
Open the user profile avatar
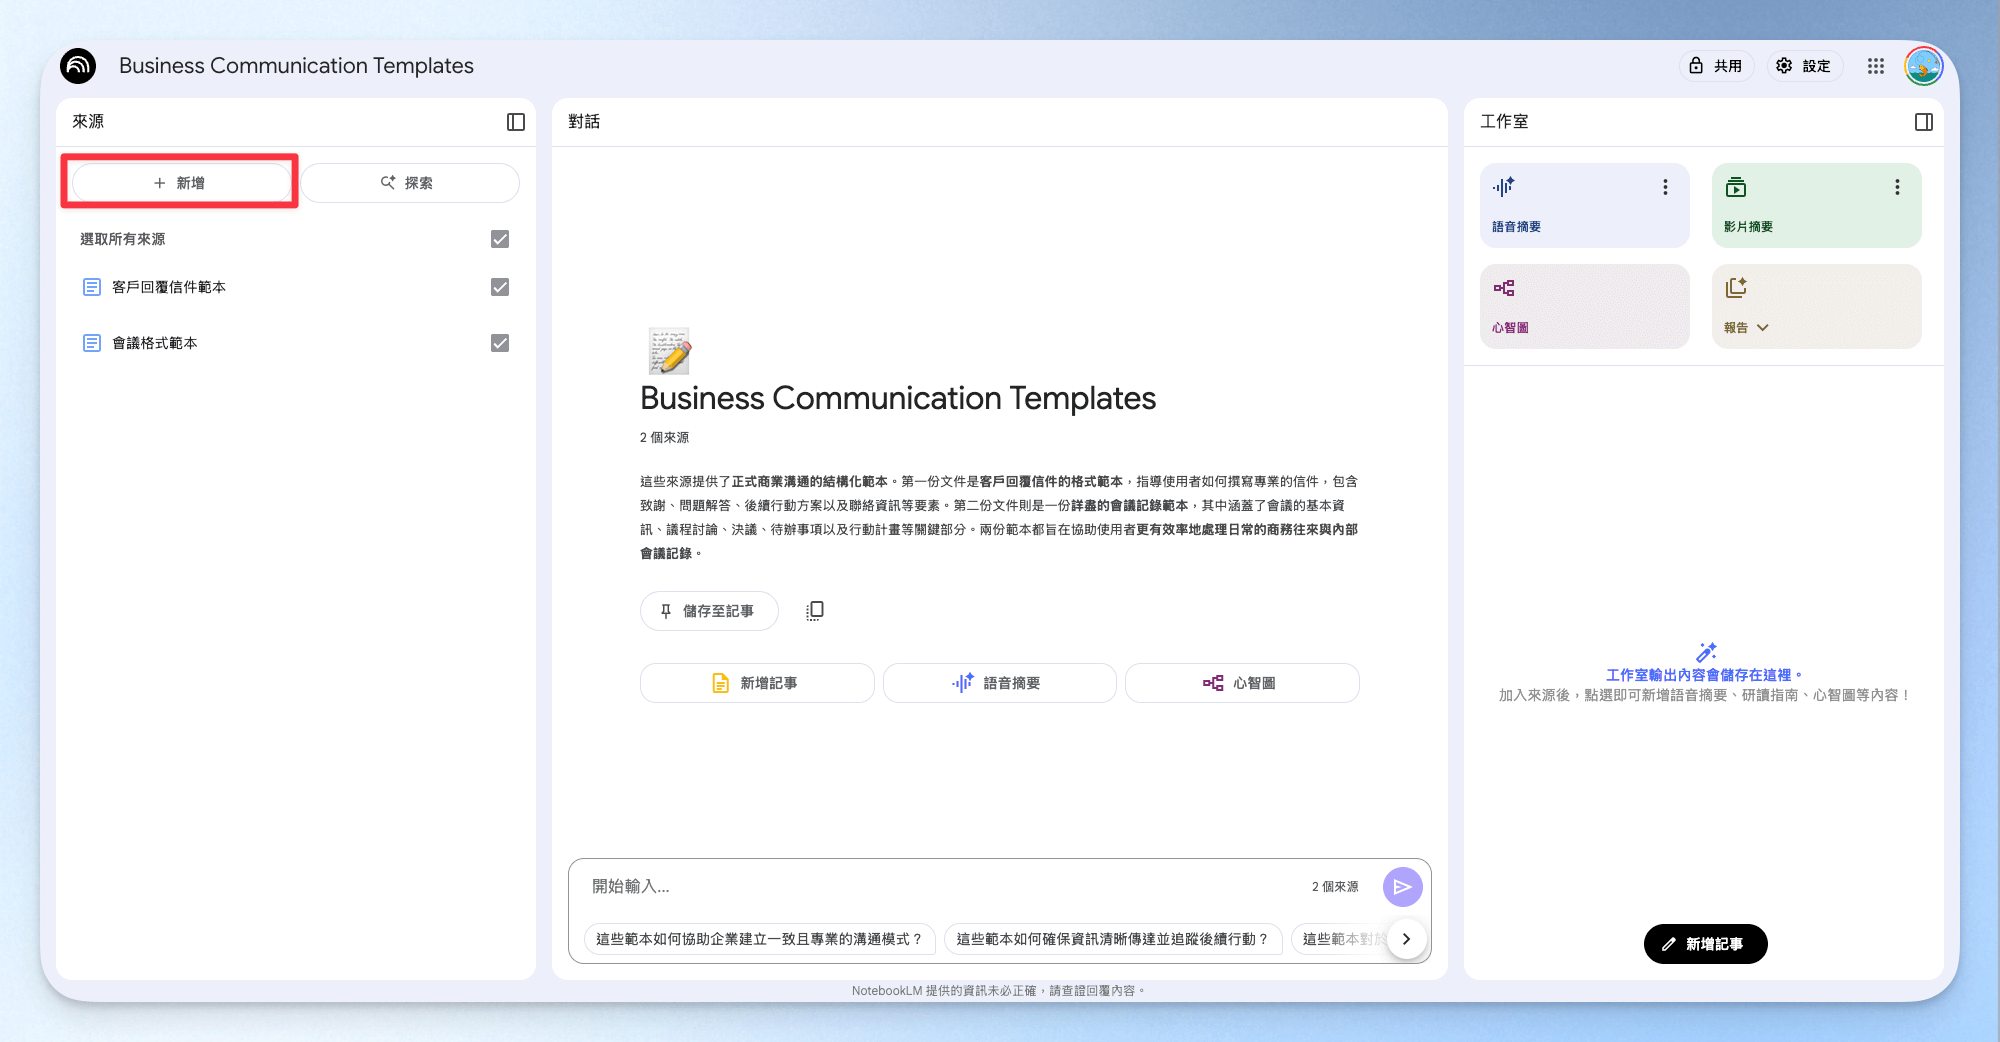coord(1924,66)
